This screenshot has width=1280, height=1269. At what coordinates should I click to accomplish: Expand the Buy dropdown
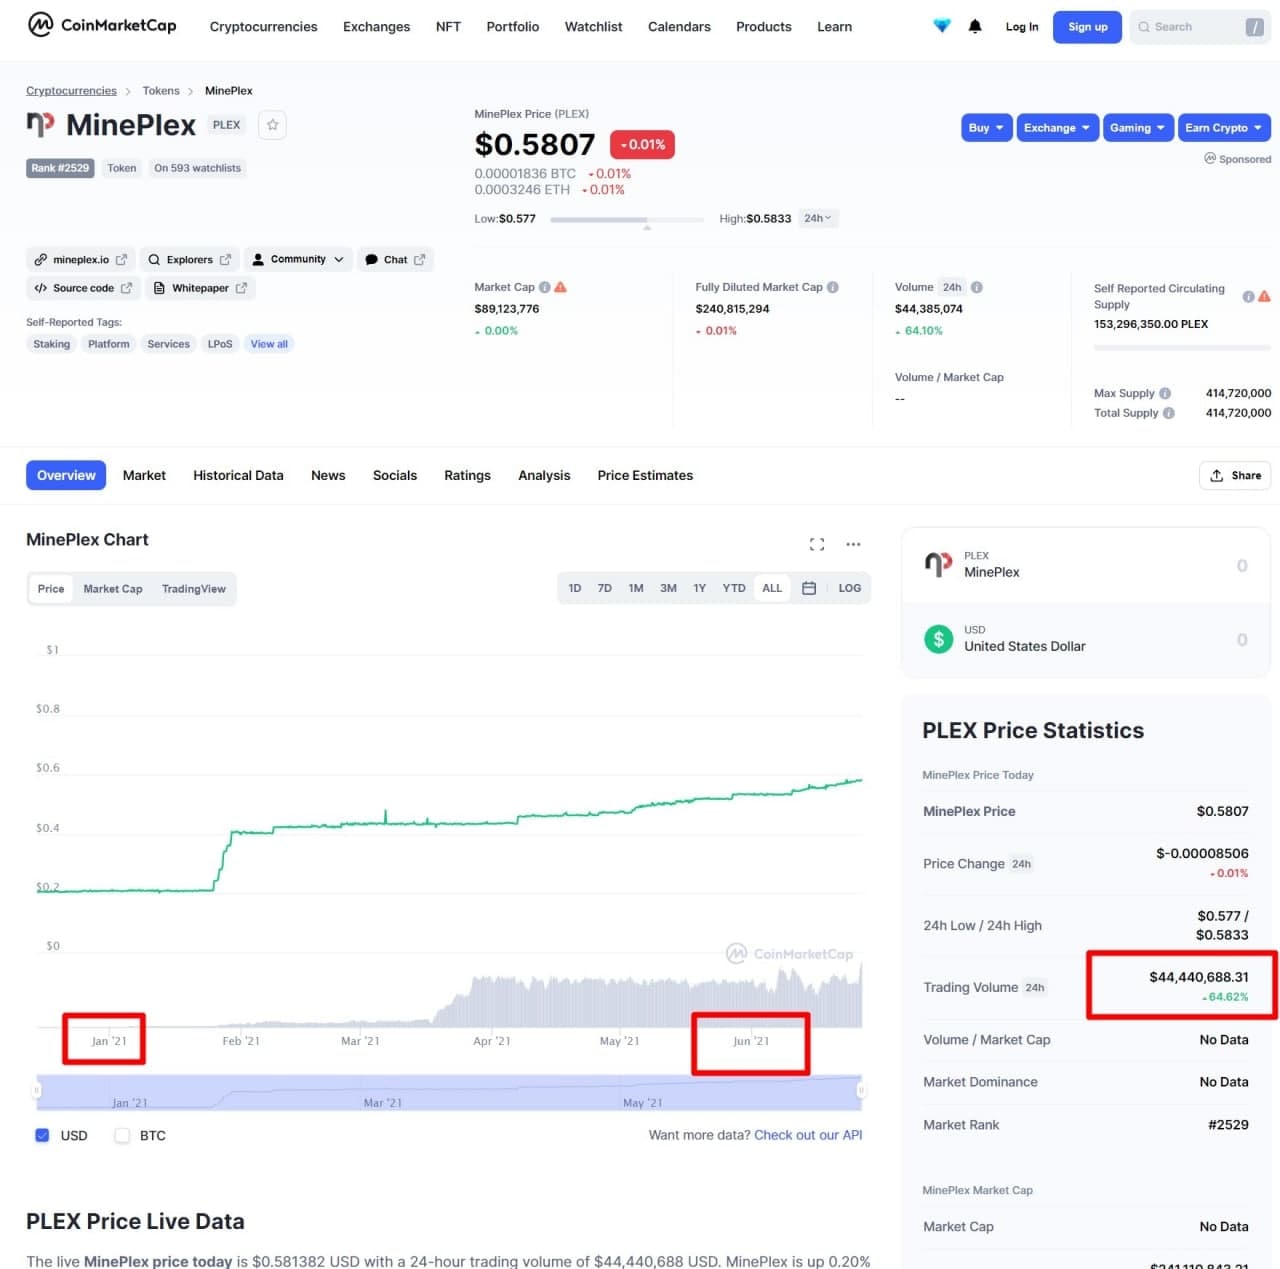click(986, 128)
